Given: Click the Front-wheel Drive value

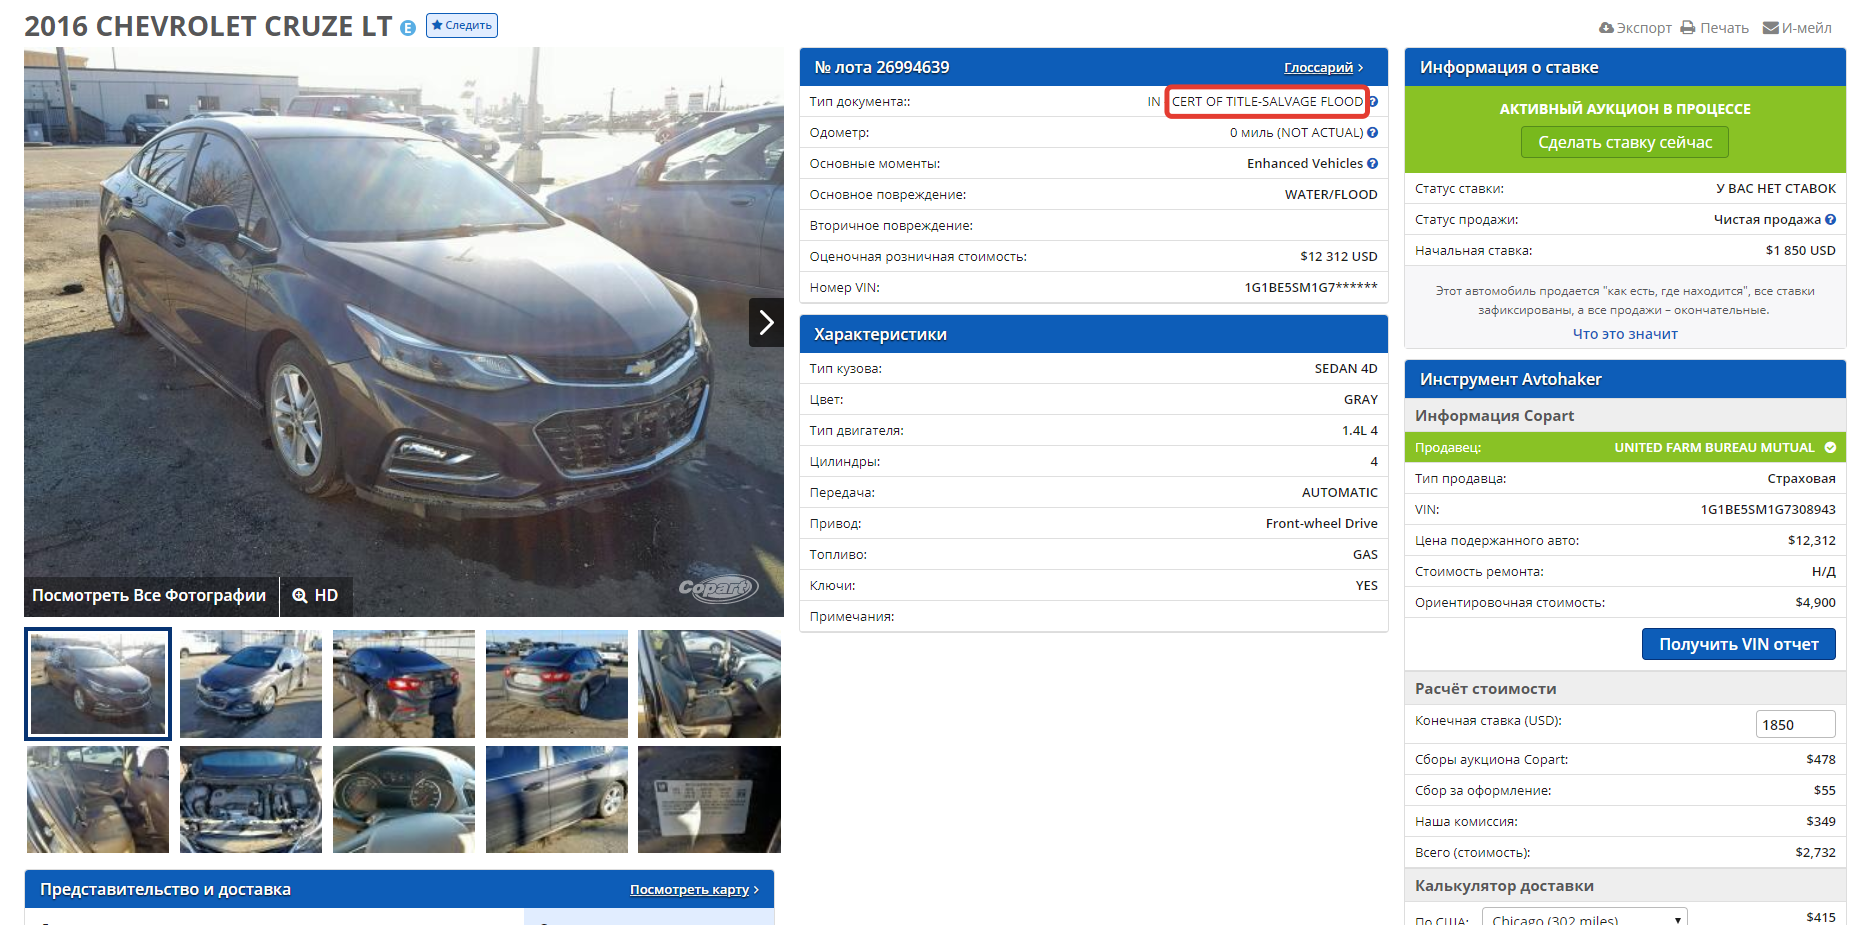Looking at the screenshot, I should click(x=1322, y=524).
